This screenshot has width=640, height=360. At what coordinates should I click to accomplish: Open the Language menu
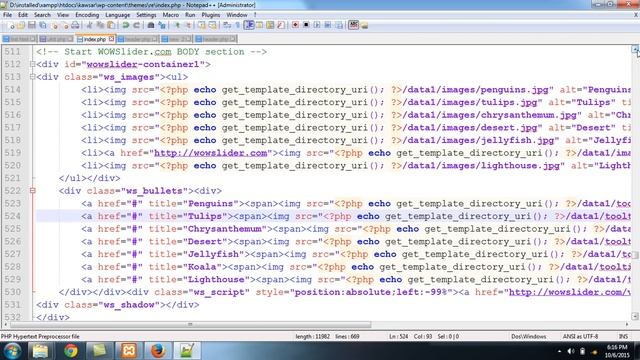pos(118,15)
